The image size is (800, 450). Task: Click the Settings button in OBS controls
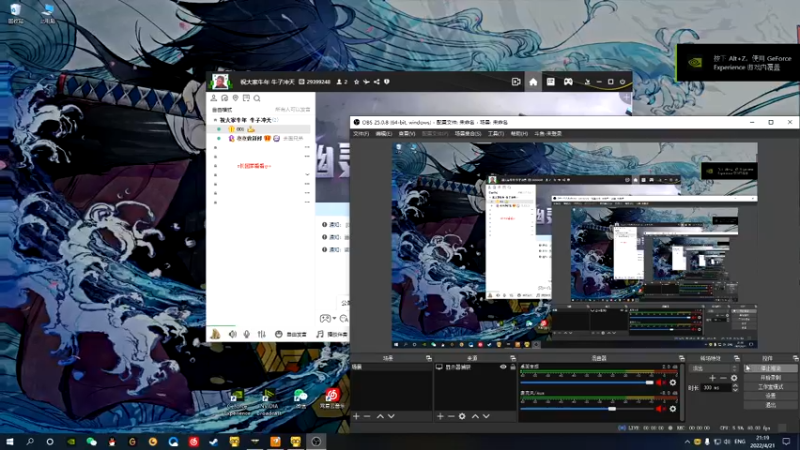[x=769, y=395]
